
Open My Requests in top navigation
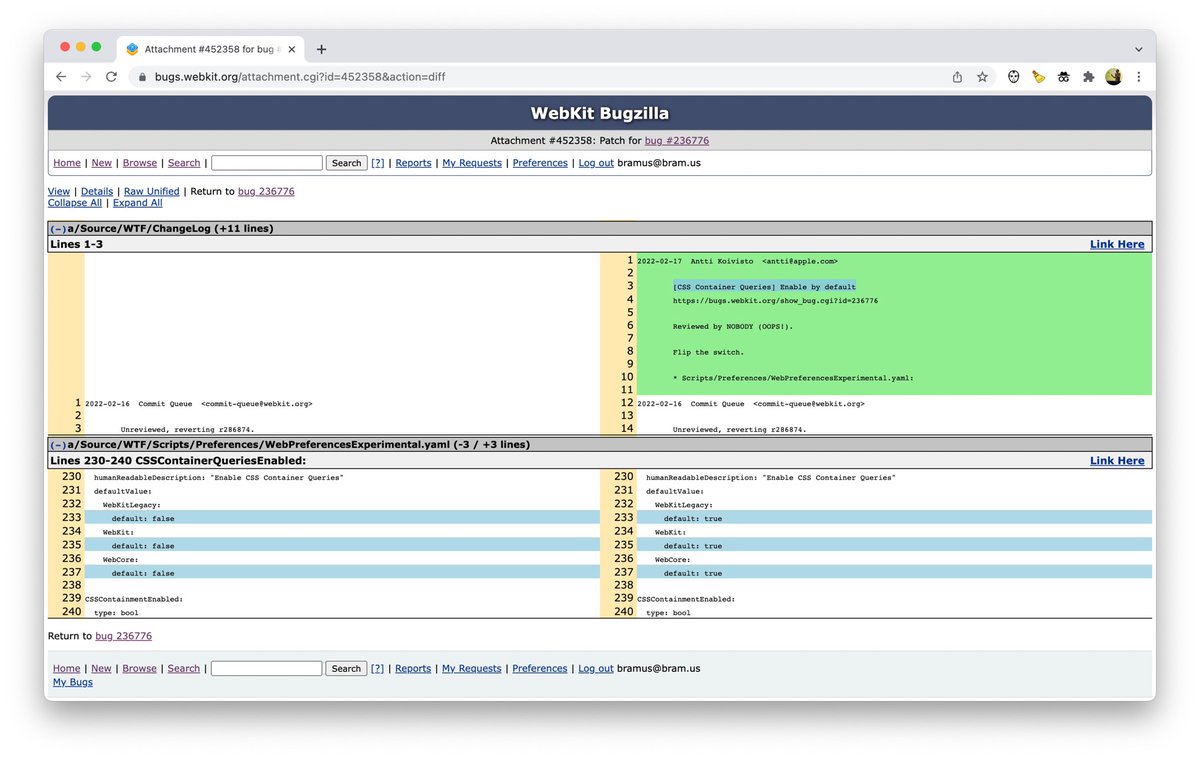coord(472,163)
